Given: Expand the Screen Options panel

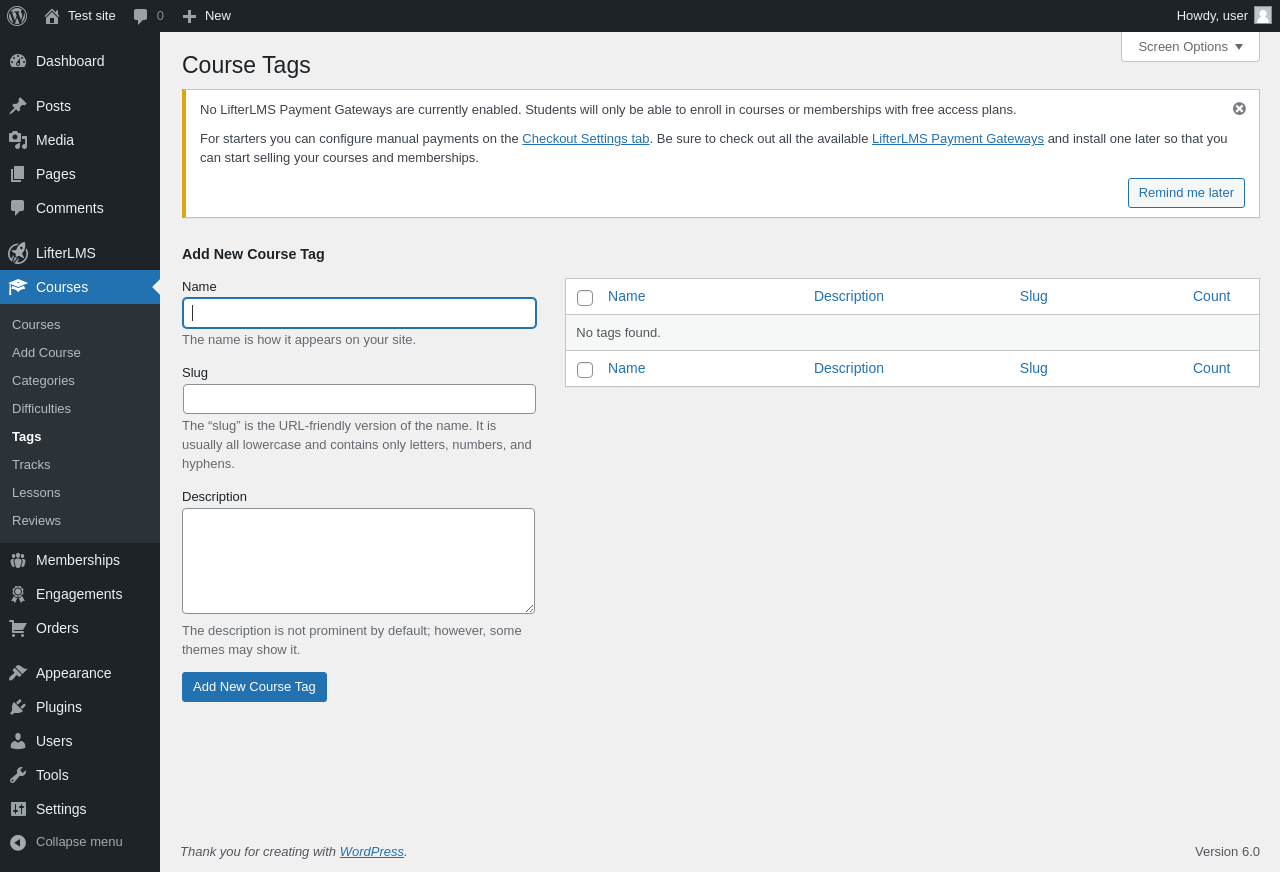Looking at the screenshot, I should 1190,46.
